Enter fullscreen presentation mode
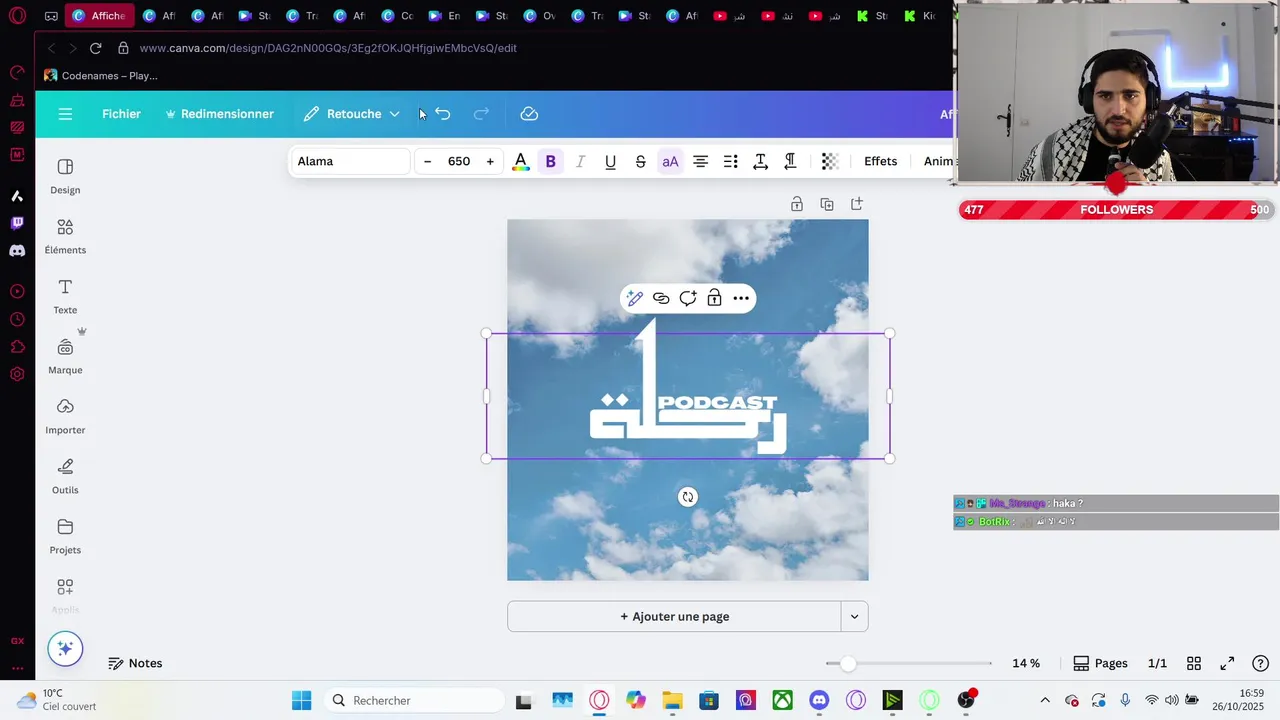Screen dimensions: 1280x720 (x=1227, y=663)
